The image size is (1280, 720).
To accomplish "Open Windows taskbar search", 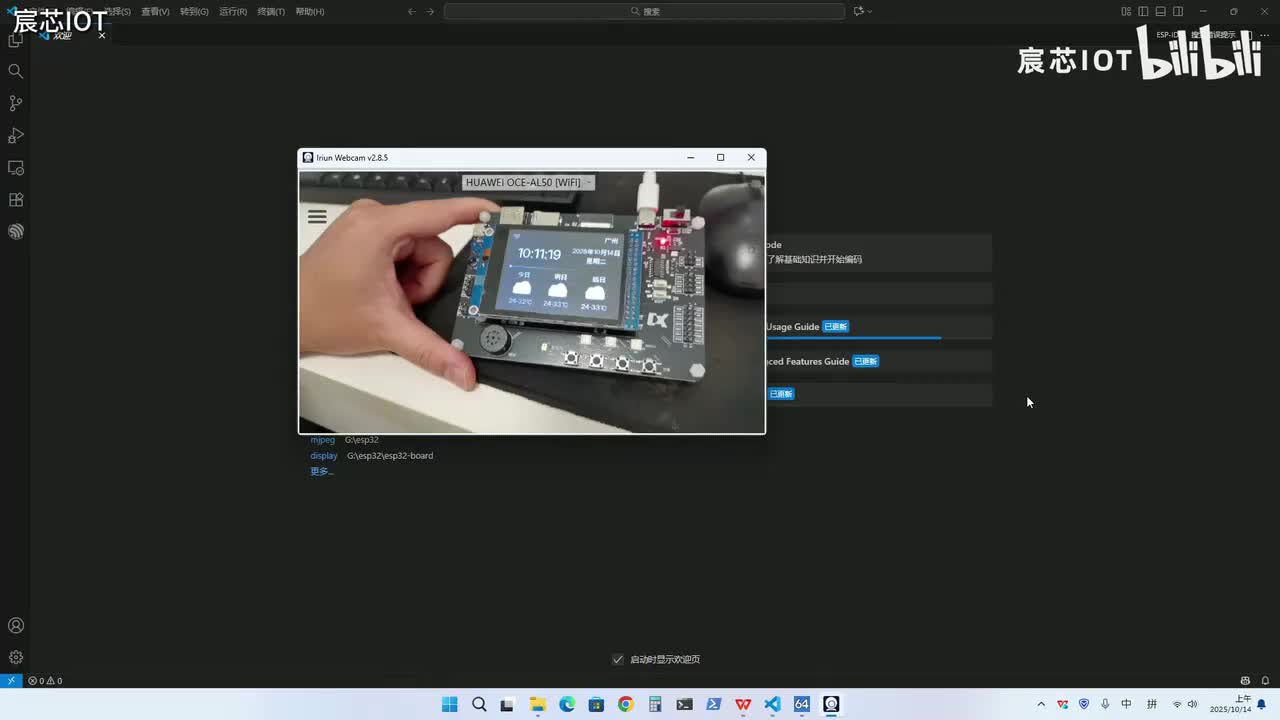I will 479,704.
